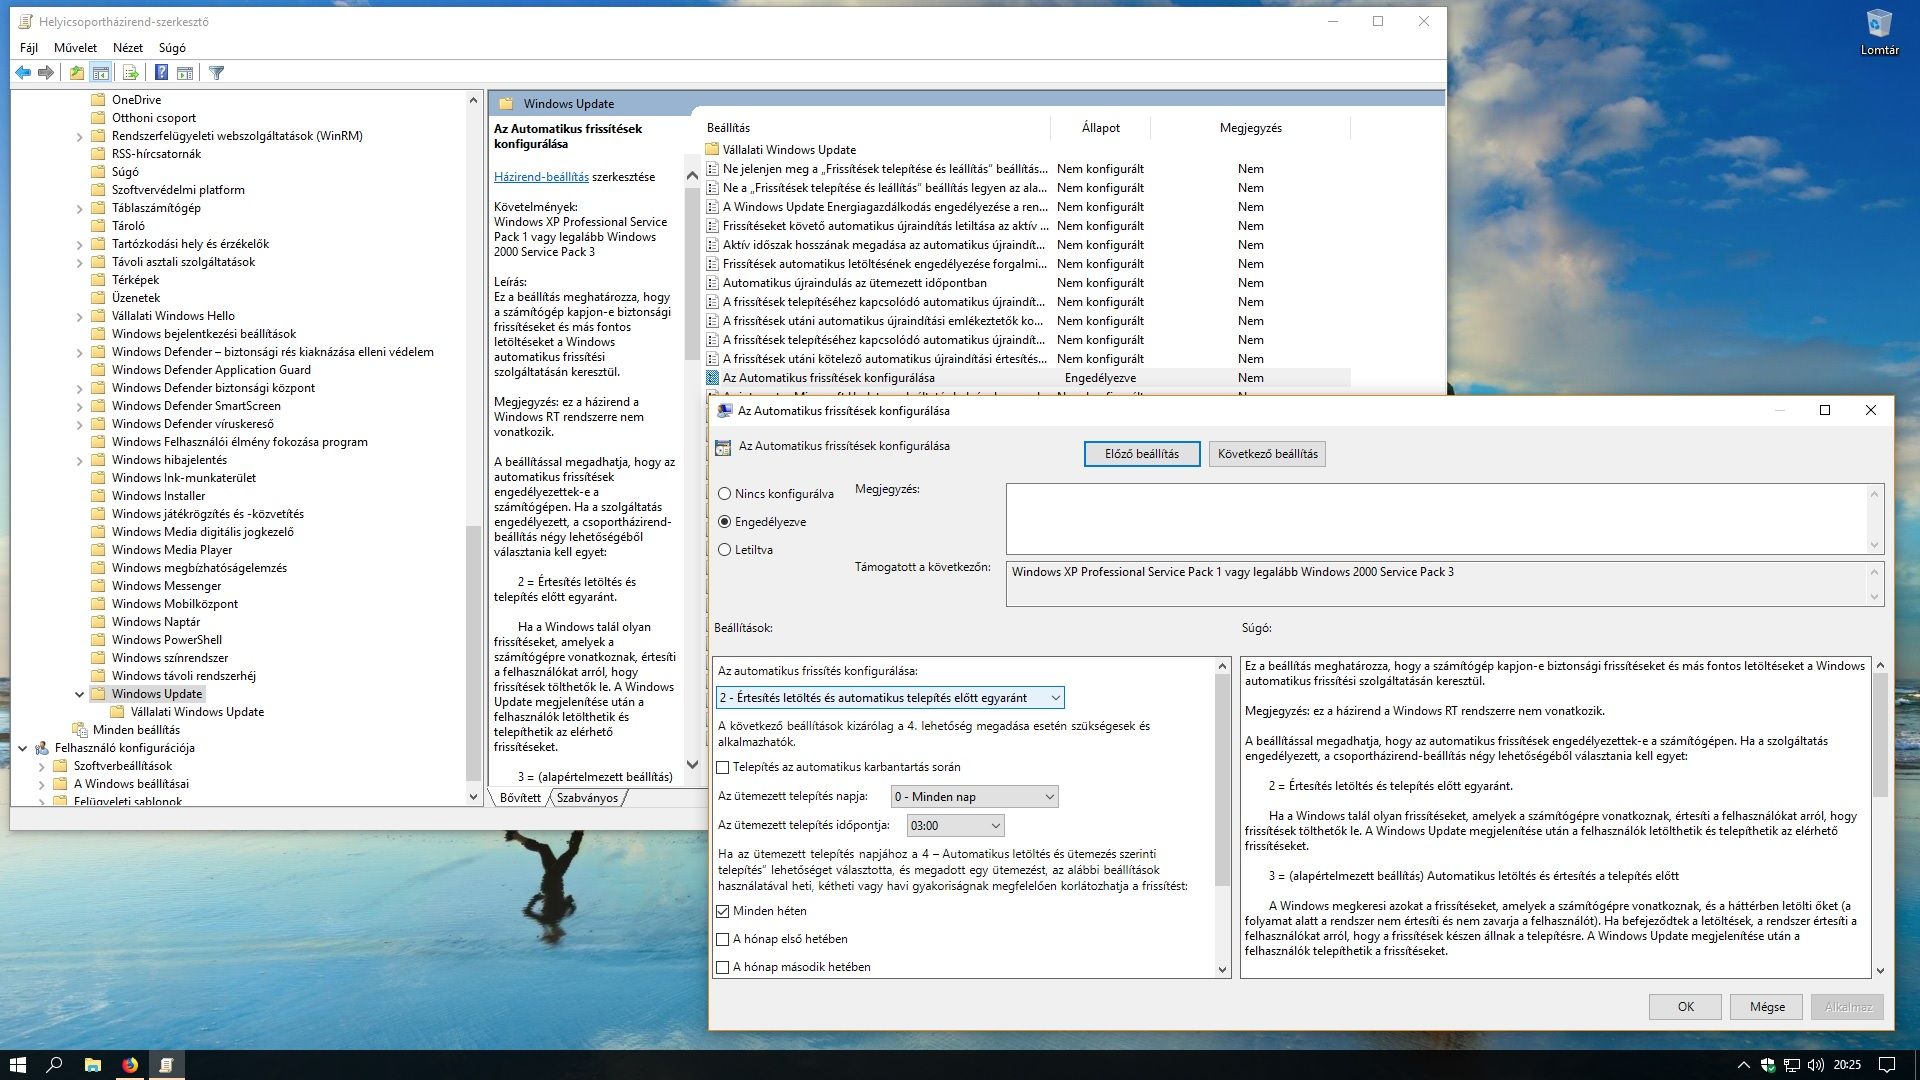Image resolution: width=1920 pixels, height=1080 pixels.
Task: Click the Házirend-beállítás link
Action: pos(541,177)
